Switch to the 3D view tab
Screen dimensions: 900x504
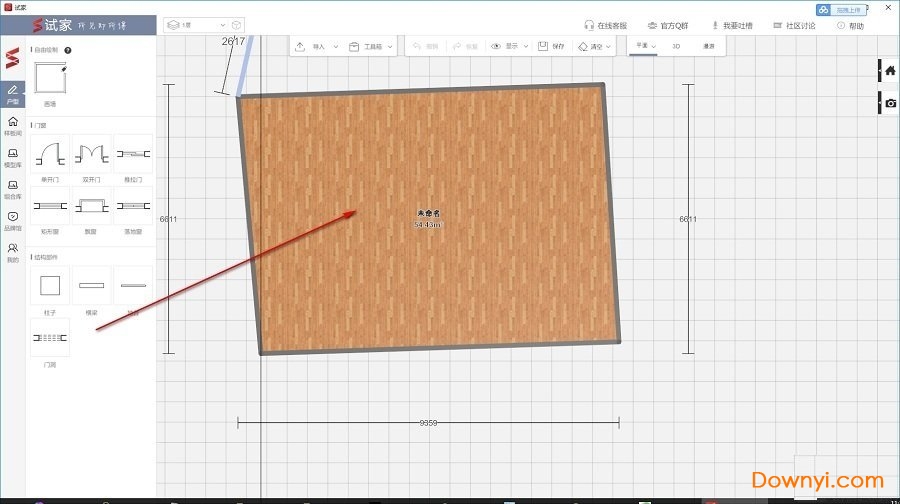point(676,46)
